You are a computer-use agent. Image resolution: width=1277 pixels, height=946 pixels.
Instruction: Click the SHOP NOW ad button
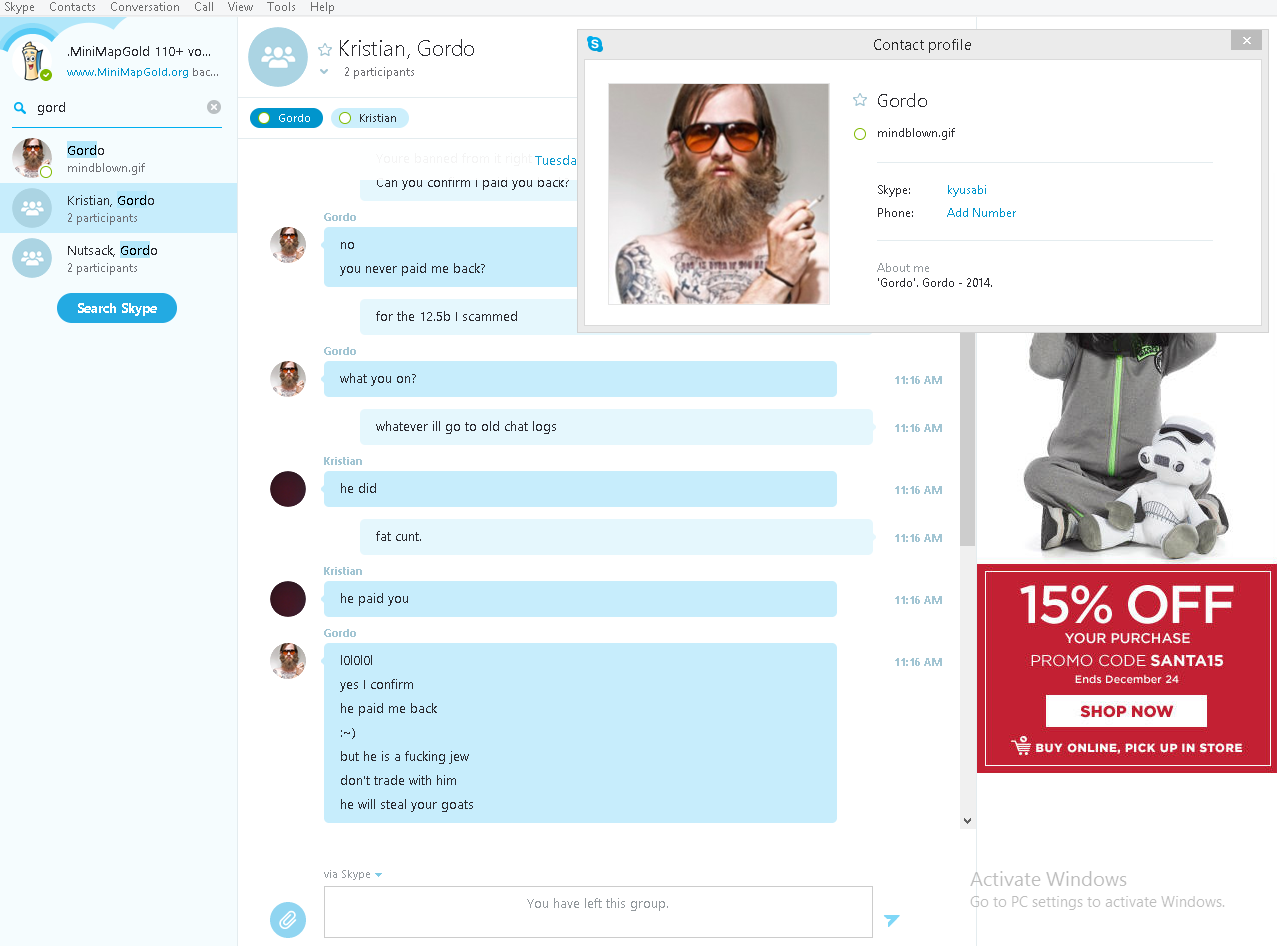1126,711
